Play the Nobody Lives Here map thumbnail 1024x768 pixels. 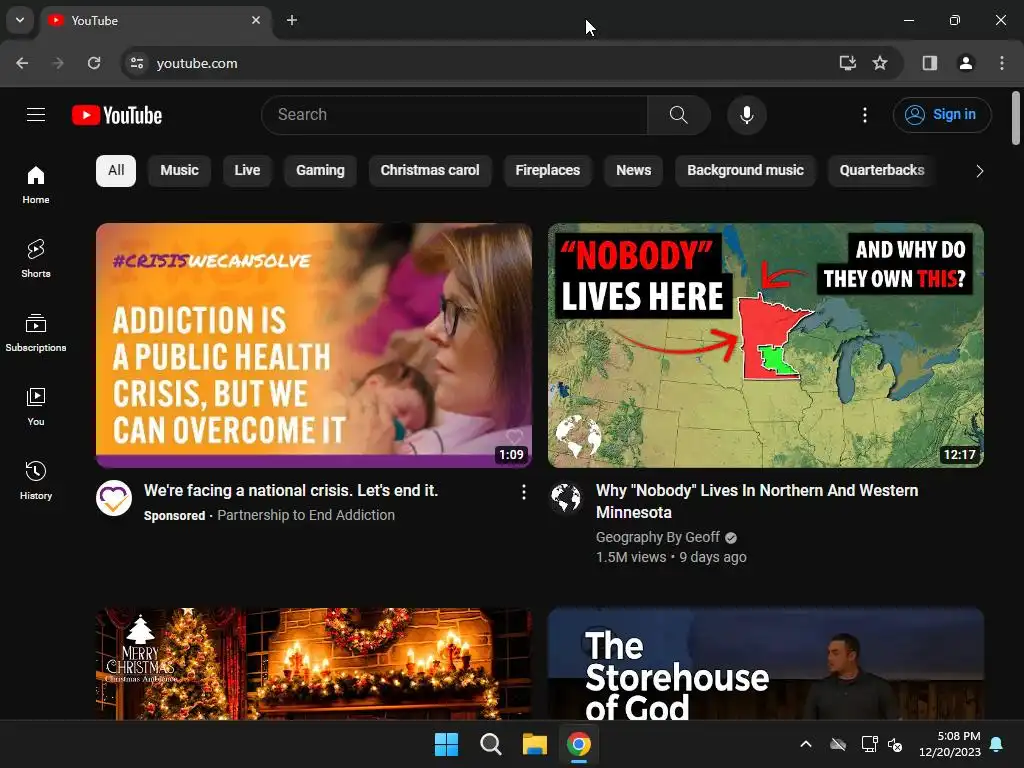click(766, 345)
